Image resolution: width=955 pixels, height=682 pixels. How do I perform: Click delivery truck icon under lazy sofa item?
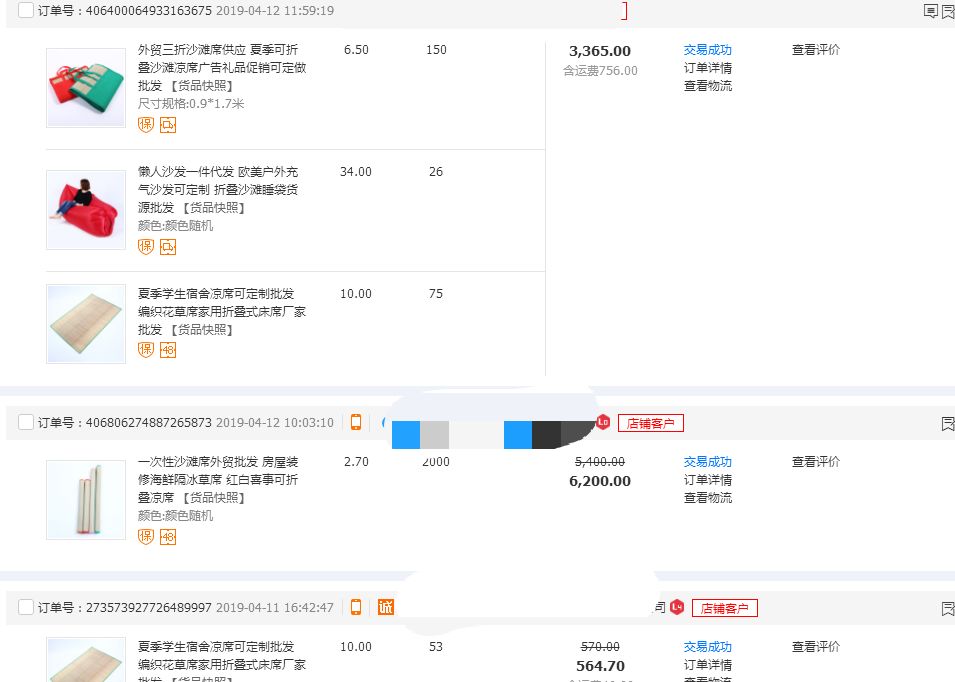click(x=168, y=246)
